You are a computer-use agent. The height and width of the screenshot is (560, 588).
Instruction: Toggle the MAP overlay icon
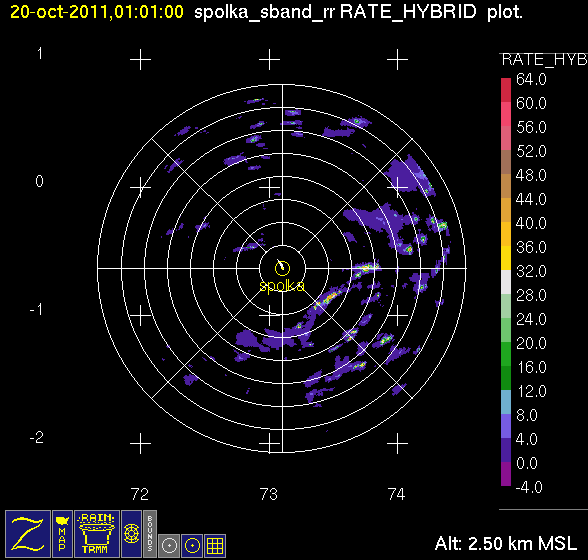(x=62, y=534)
